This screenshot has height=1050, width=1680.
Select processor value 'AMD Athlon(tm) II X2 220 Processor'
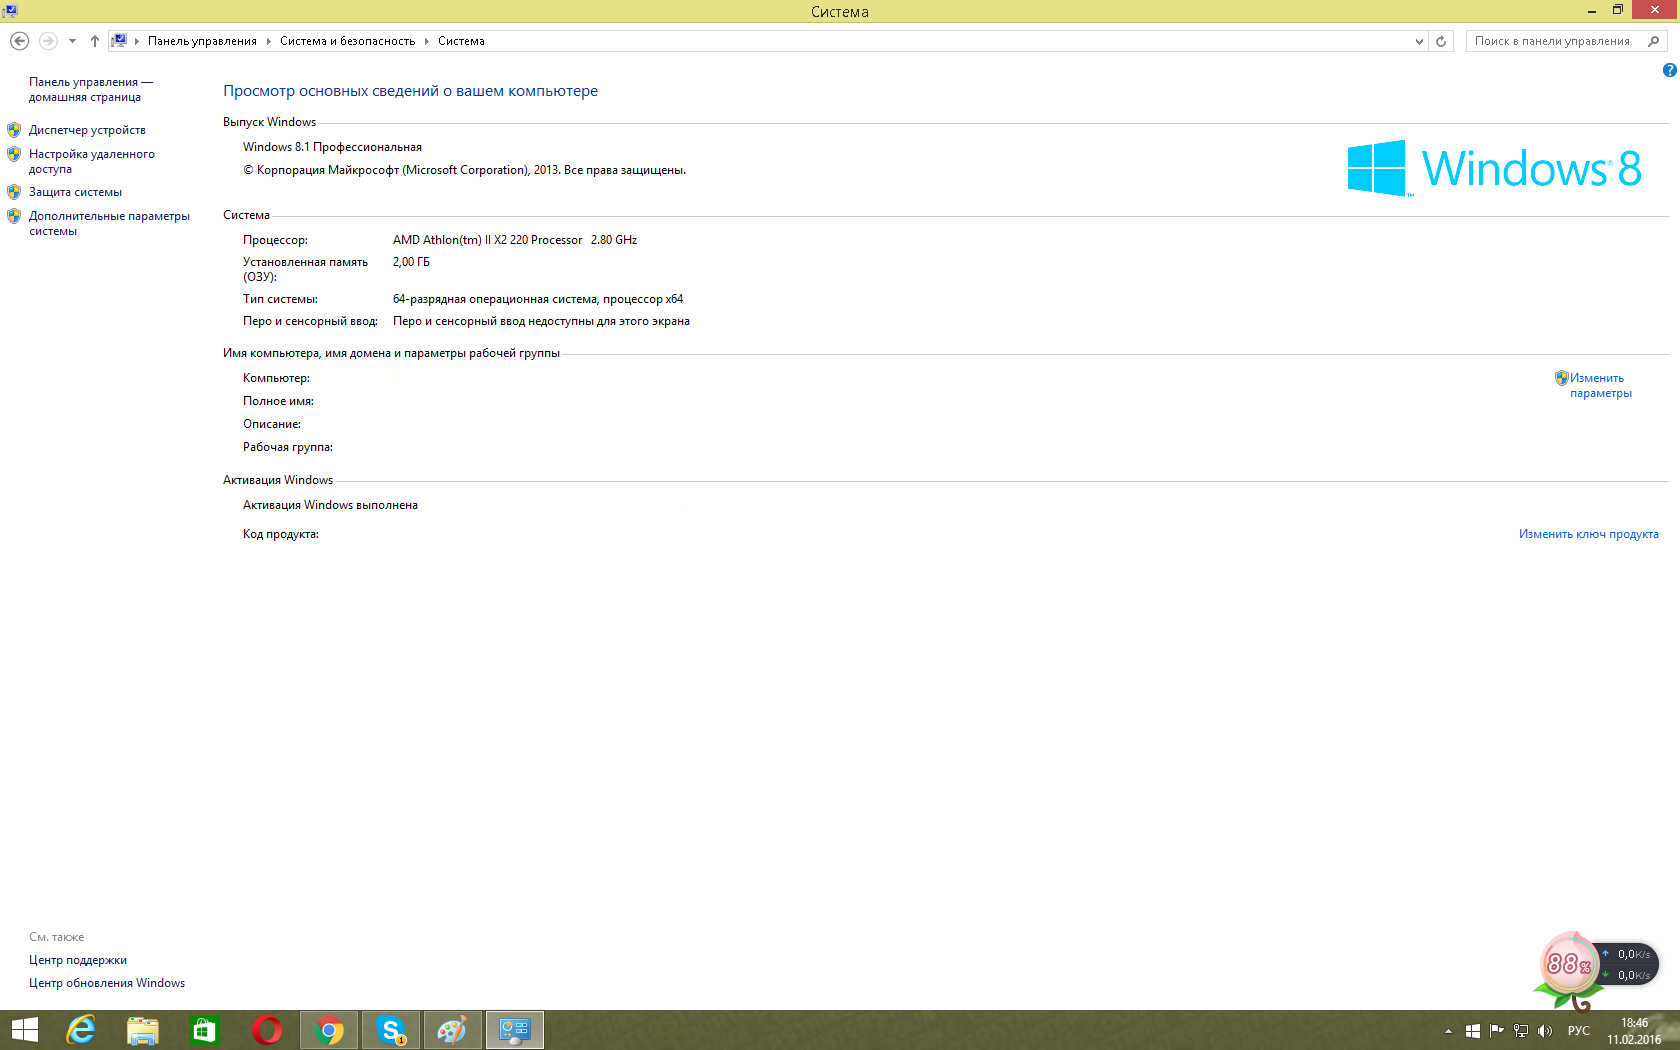click(487, 240)
